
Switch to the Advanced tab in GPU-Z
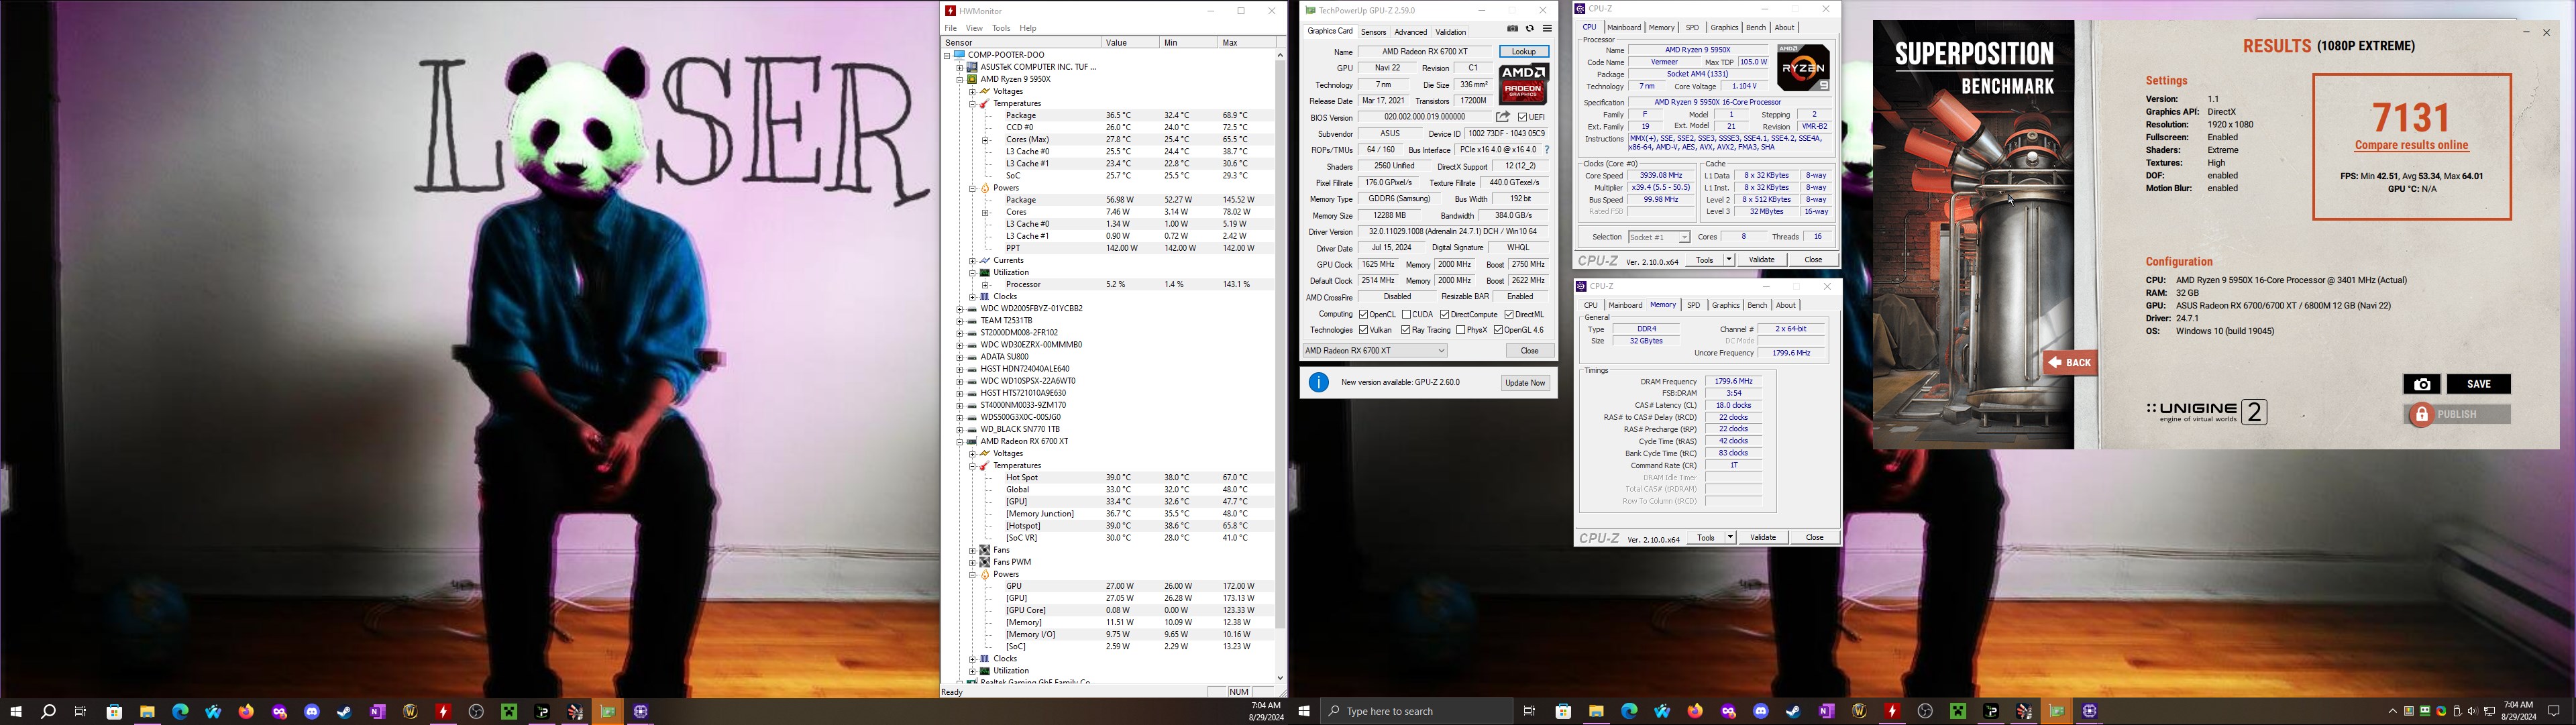[1410, 32]
